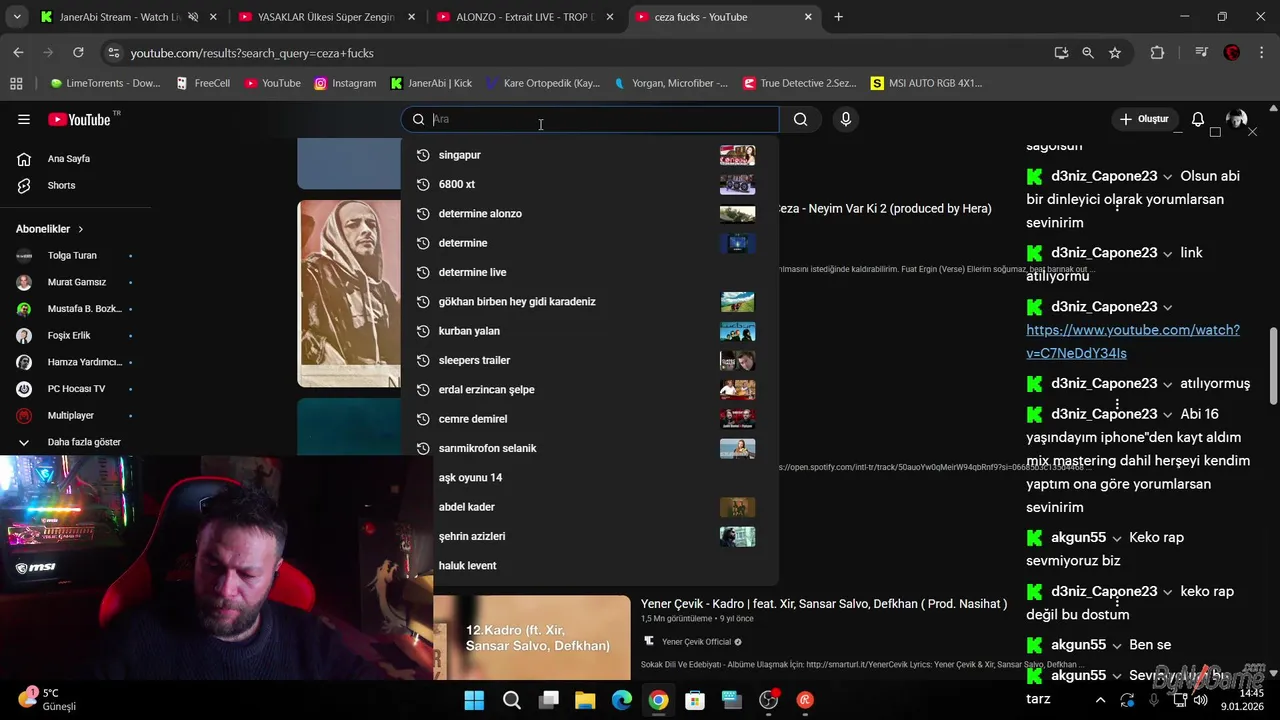
Task: Select '6800 xt' search suggestion
Action: 588,184
